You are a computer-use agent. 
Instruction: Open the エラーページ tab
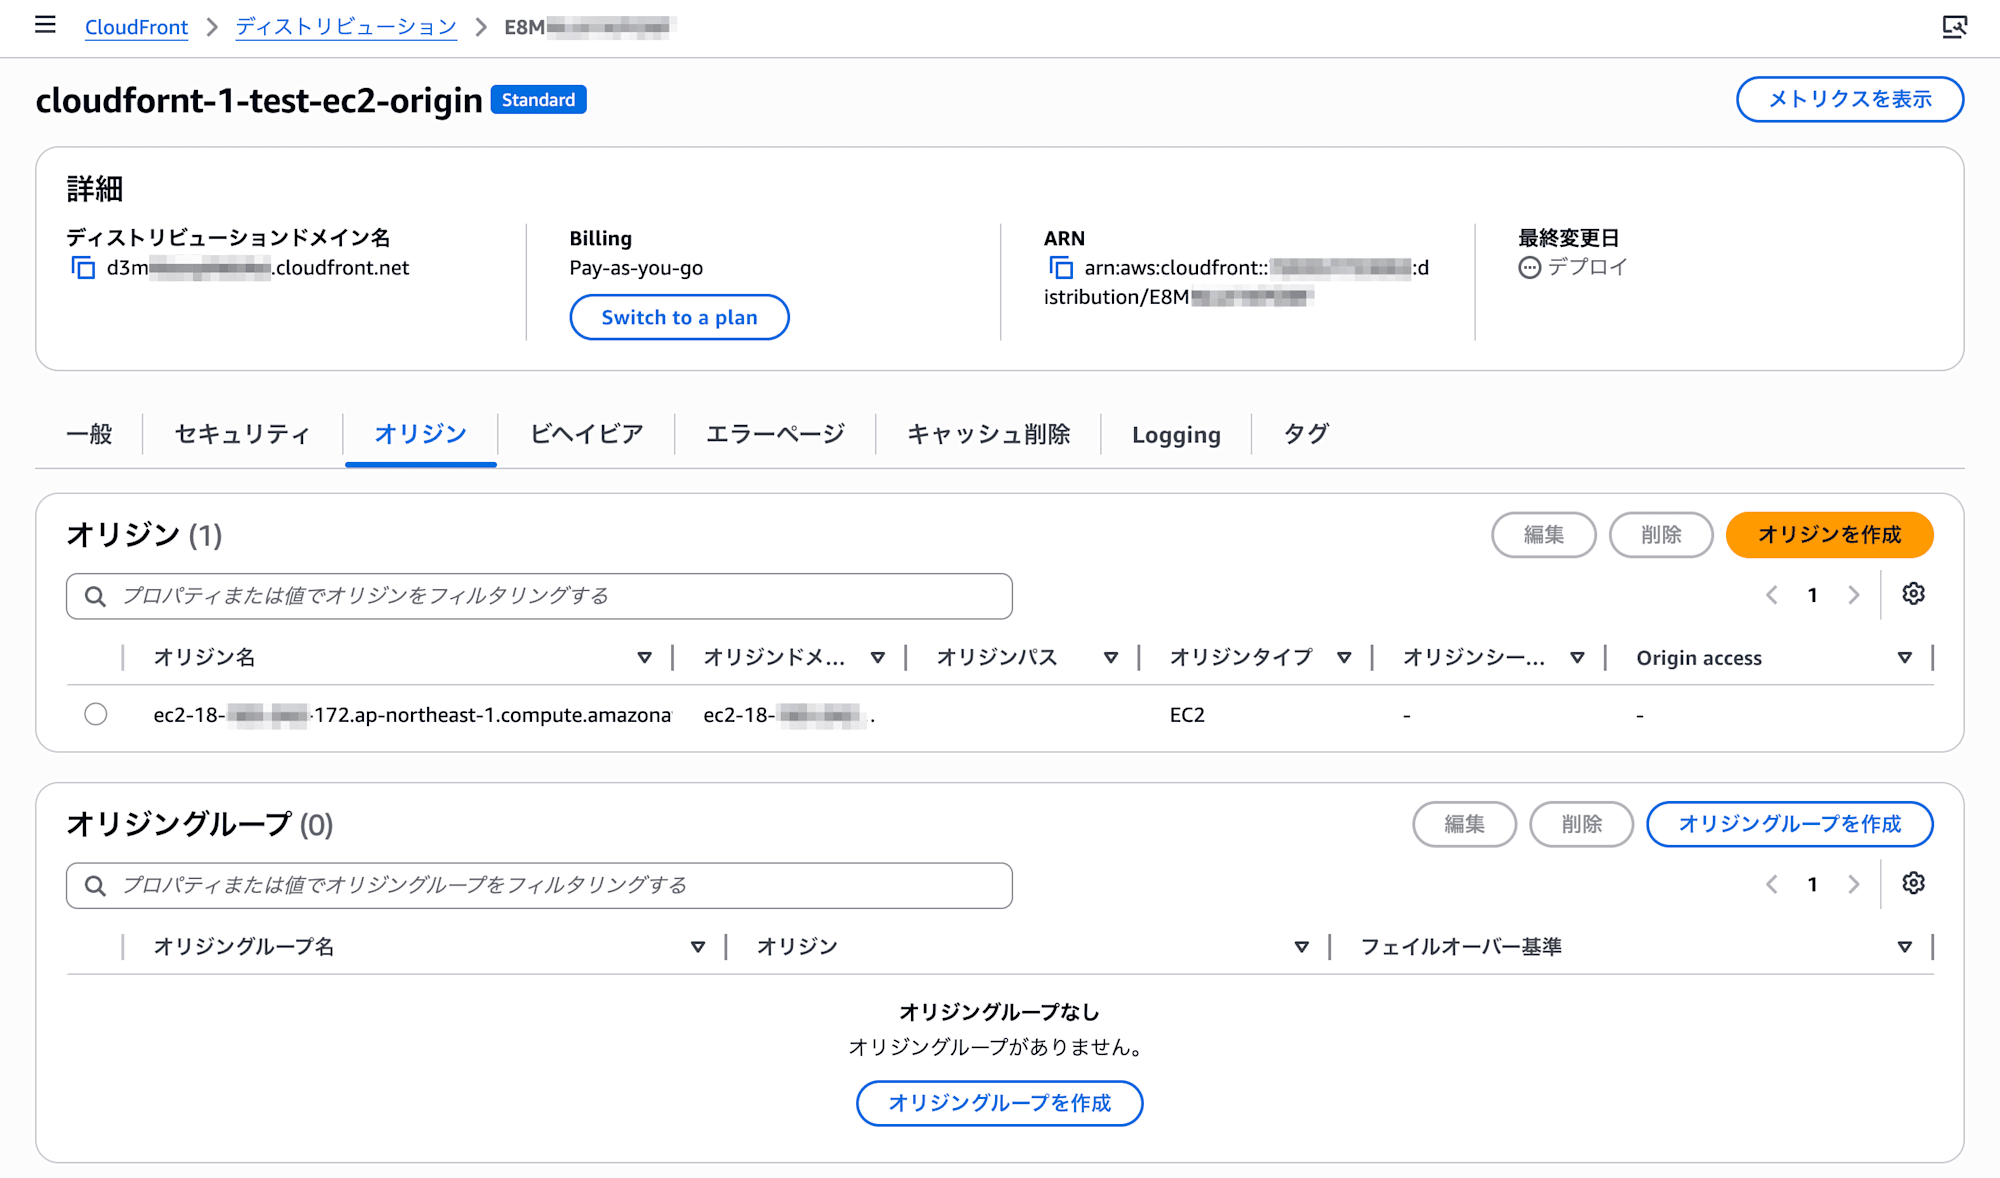click(775, 434)
